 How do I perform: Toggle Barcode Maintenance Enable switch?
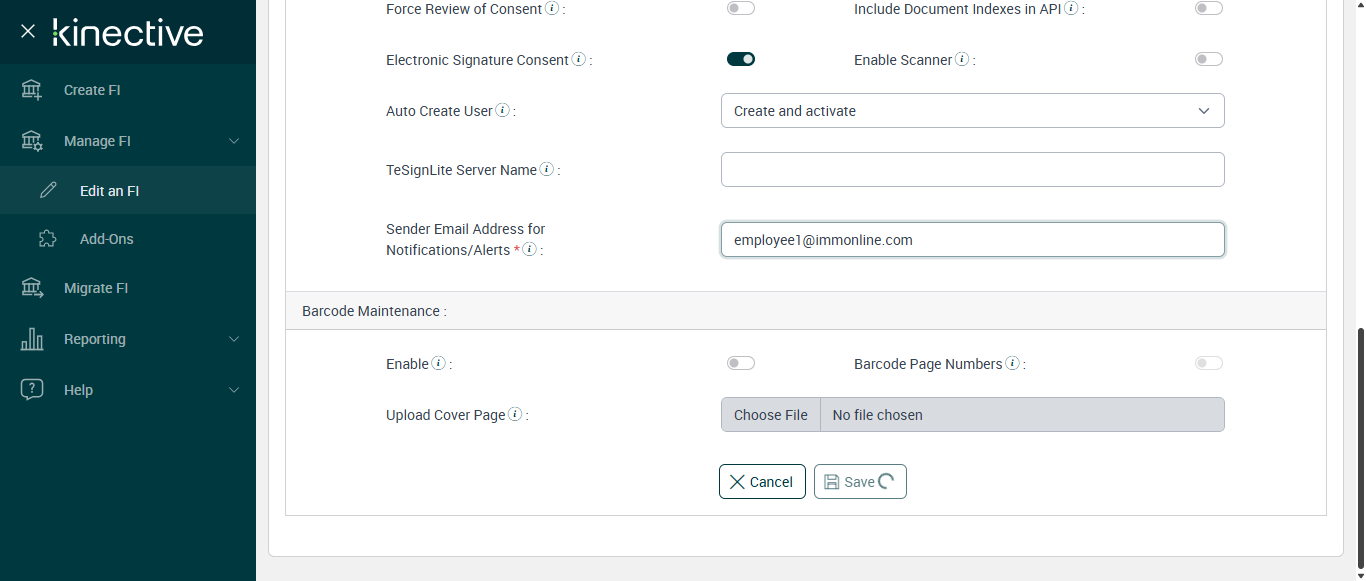tap(741, 363)
